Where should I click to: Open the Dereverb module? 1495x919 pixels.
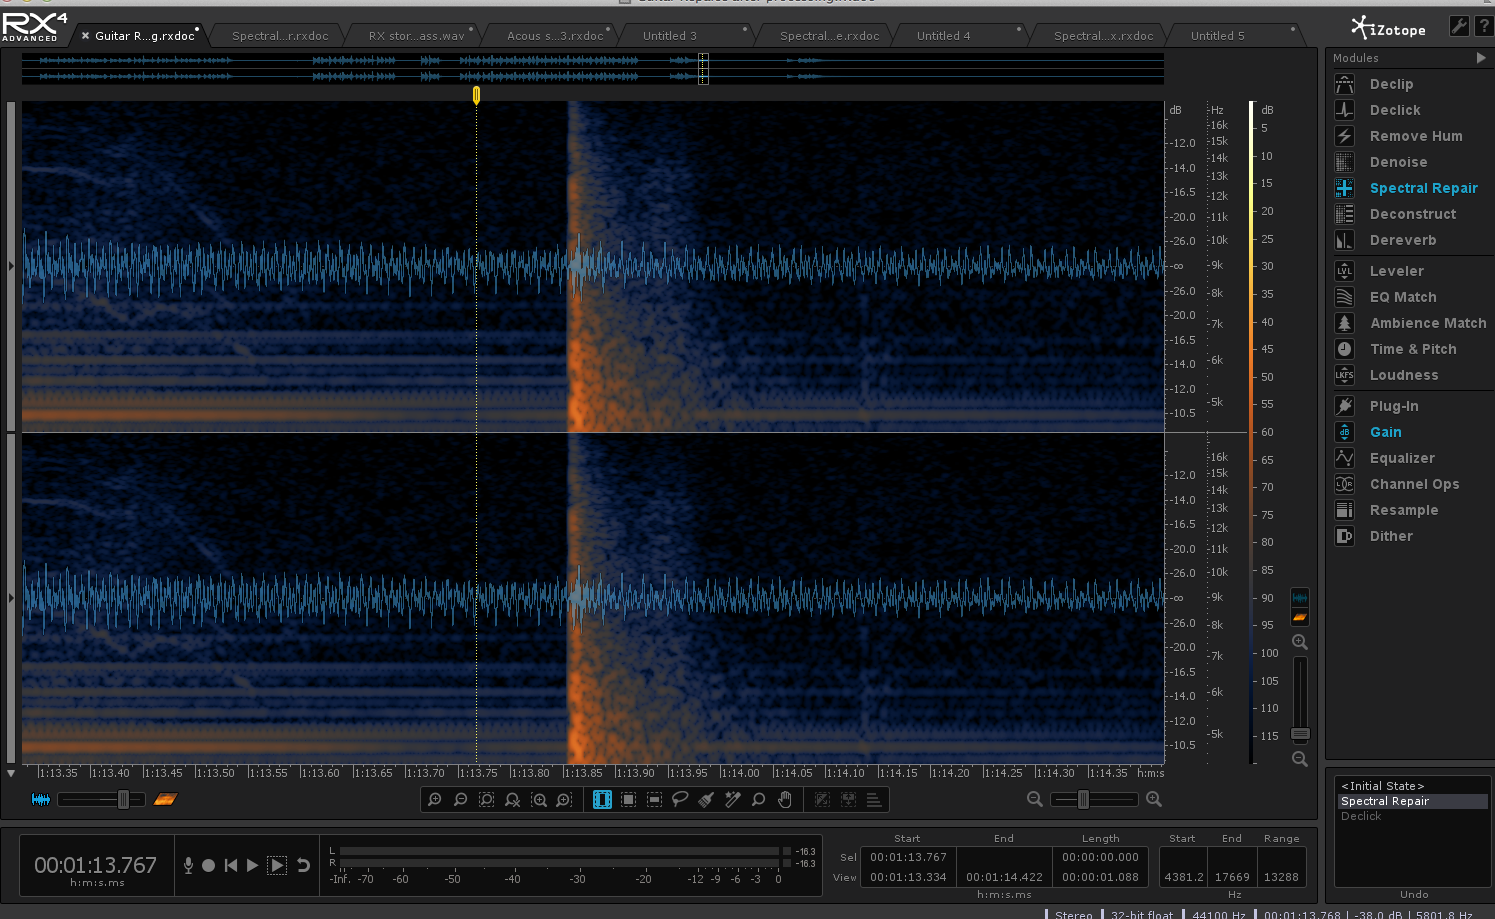tap(1402, 240)
